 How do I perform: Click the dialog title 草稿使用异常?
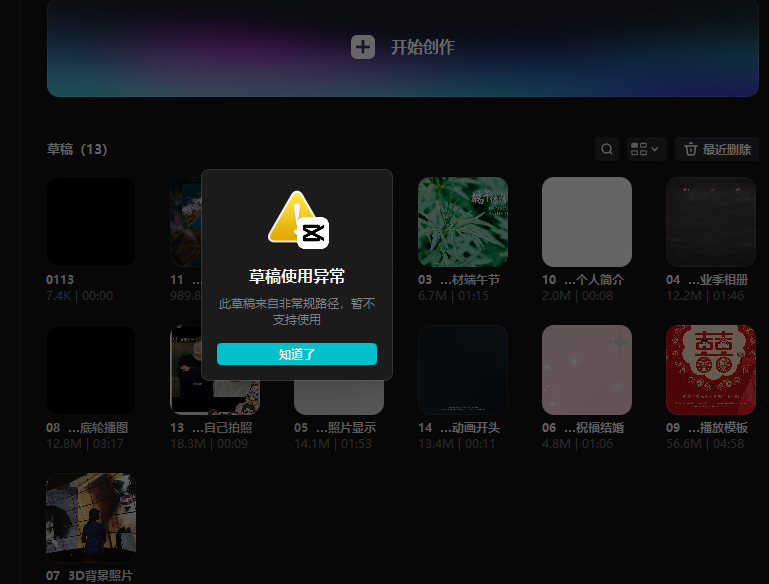tap(297, 277)
